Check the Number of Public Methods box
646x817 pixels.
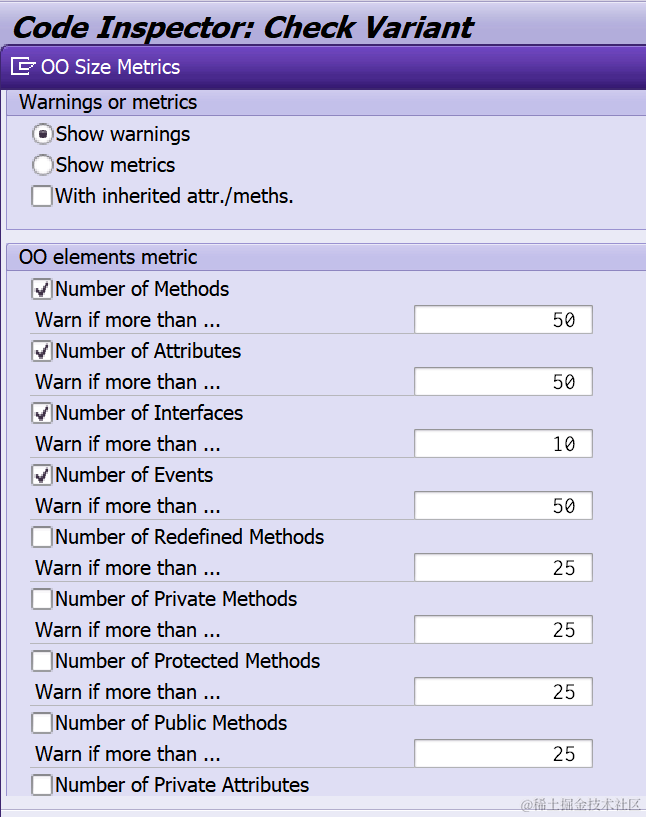click(42, 723)
